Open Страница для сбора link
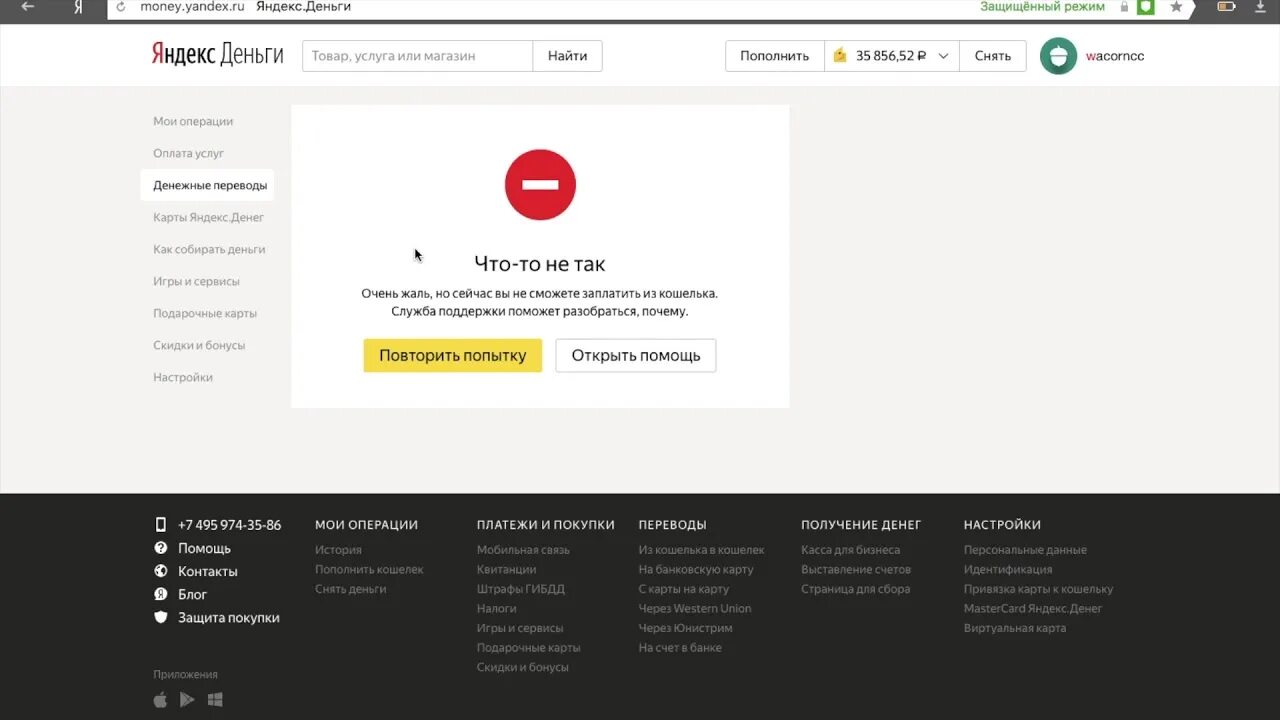This screenshot has width=1280, height=720. click(x=856, y=589)
